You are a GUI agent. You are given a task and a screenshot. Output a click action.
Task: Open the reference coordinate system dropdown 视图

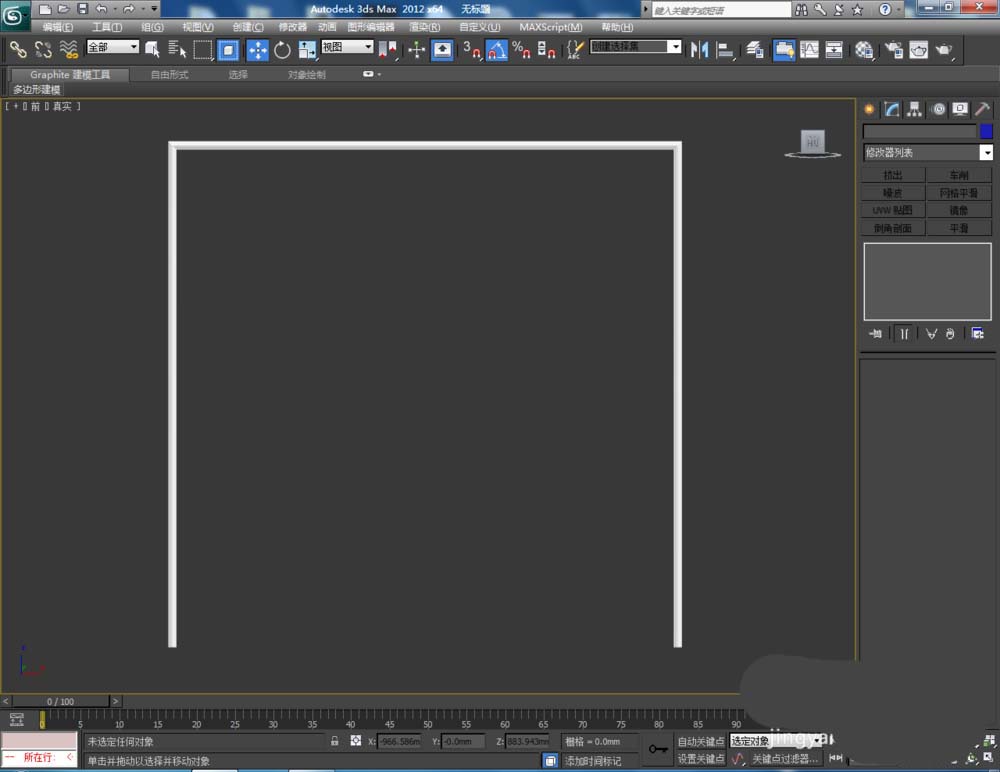coord(347,47)
